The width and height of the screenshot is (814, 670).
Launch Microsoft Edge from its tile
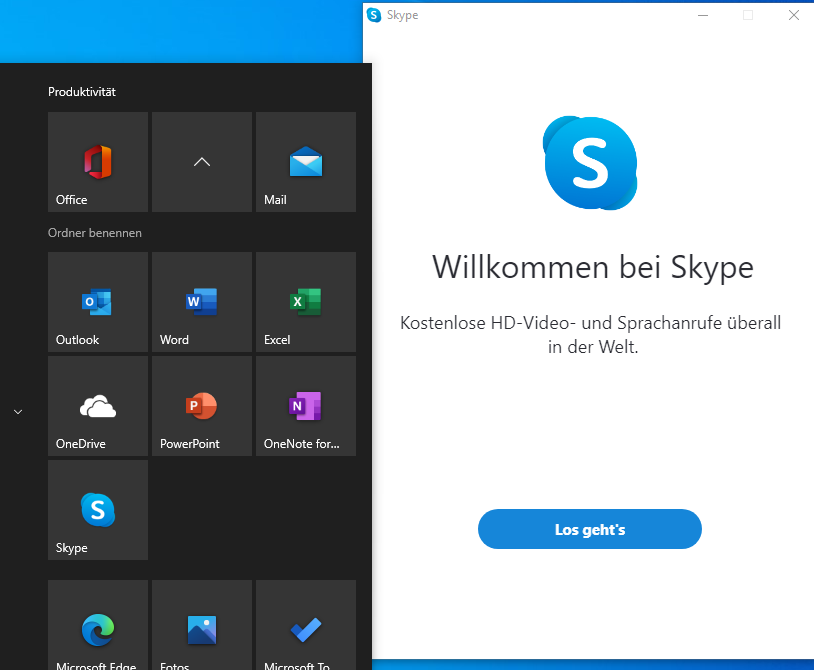pos(98,625)
